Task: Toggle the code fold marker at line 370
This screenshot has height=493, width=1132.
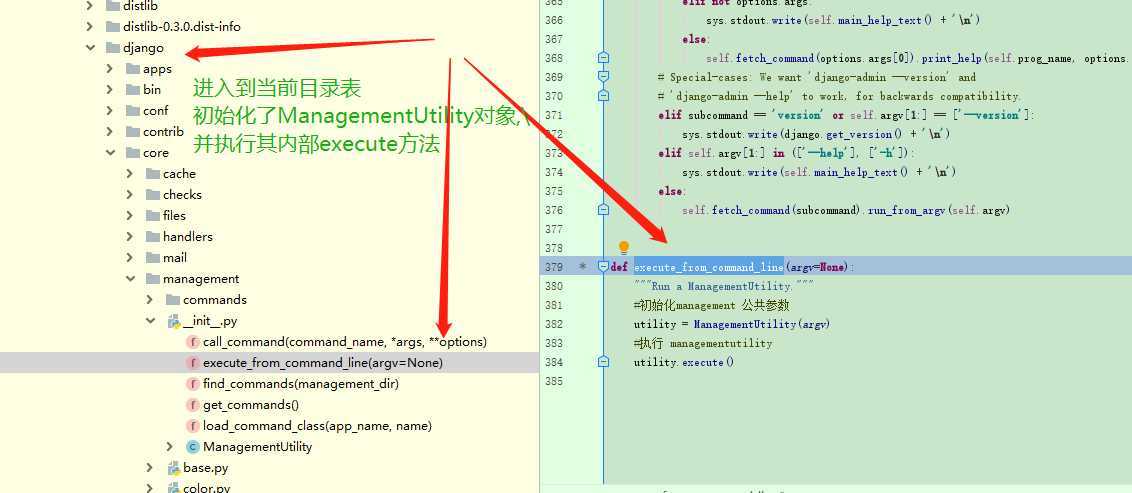Action: [x=604, y=95]
